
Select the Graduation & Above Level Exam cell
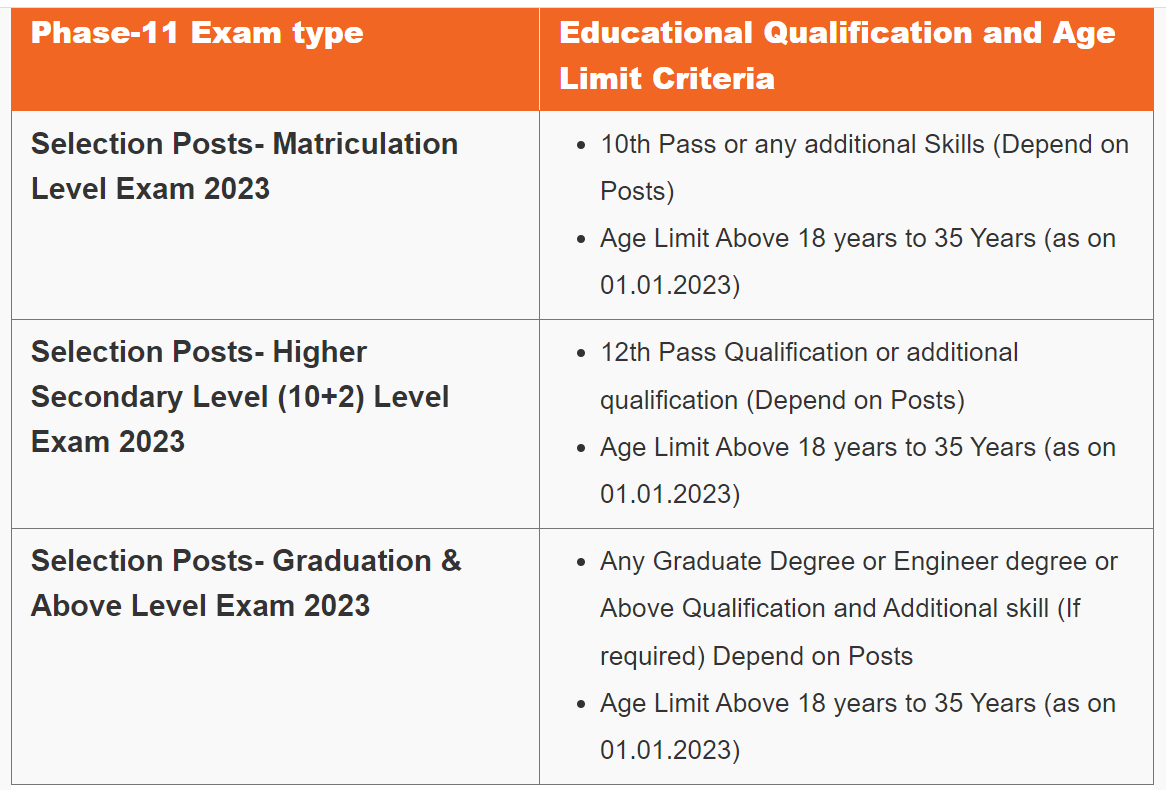click(x=246, y=583)
